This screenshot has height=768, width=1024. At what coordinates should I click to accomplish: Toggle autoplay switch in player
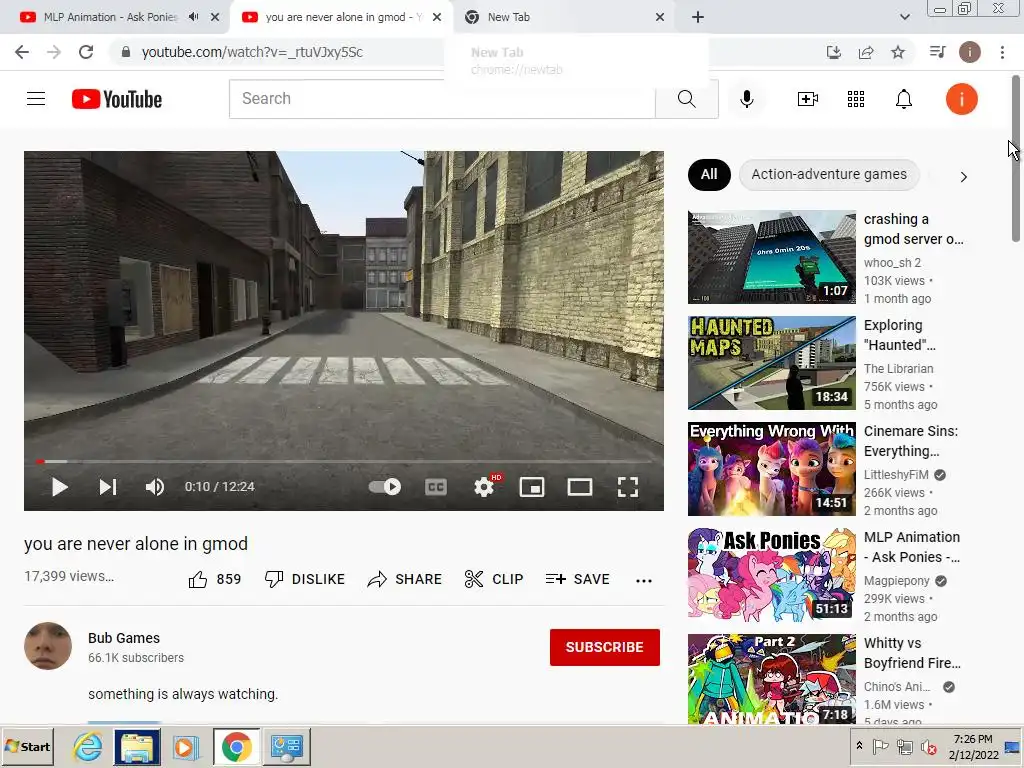(x=385, y=487)
